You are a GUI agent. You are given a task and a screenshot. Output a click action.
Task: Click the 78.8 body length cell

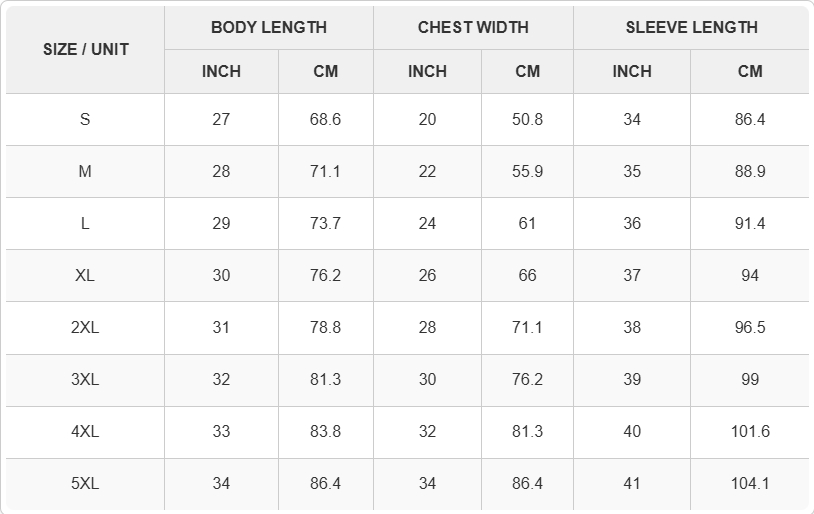pos(325,328)
